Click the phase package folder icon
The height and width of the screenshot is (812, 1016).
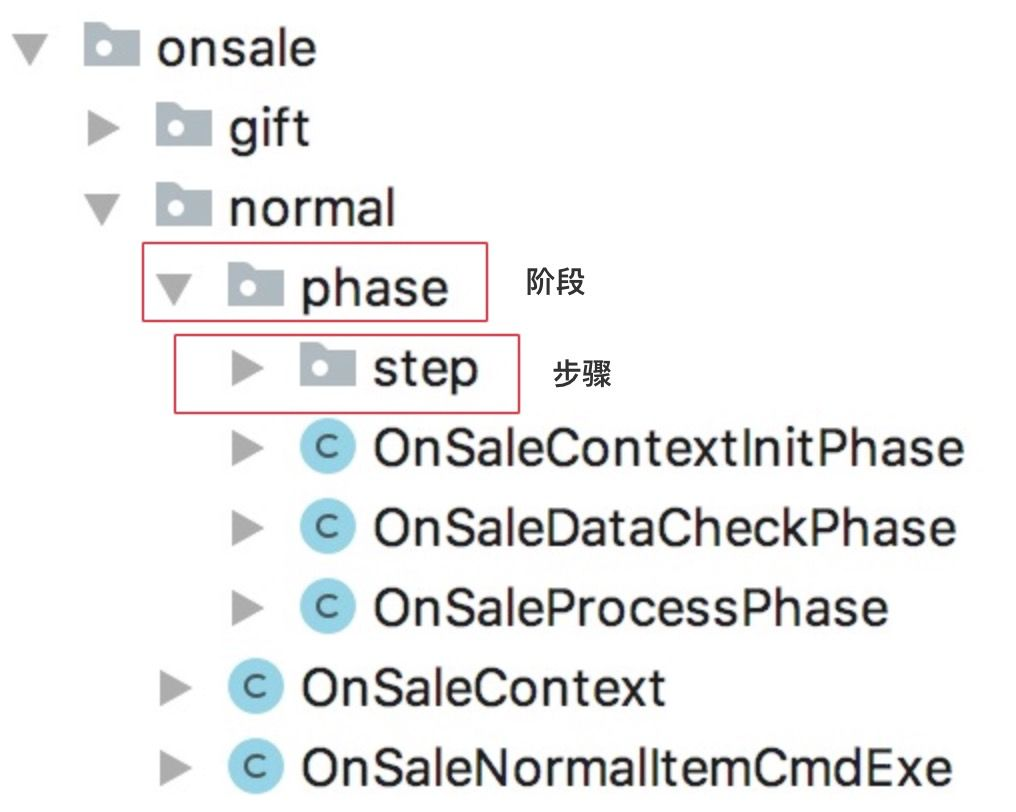[x=255, y=284]
